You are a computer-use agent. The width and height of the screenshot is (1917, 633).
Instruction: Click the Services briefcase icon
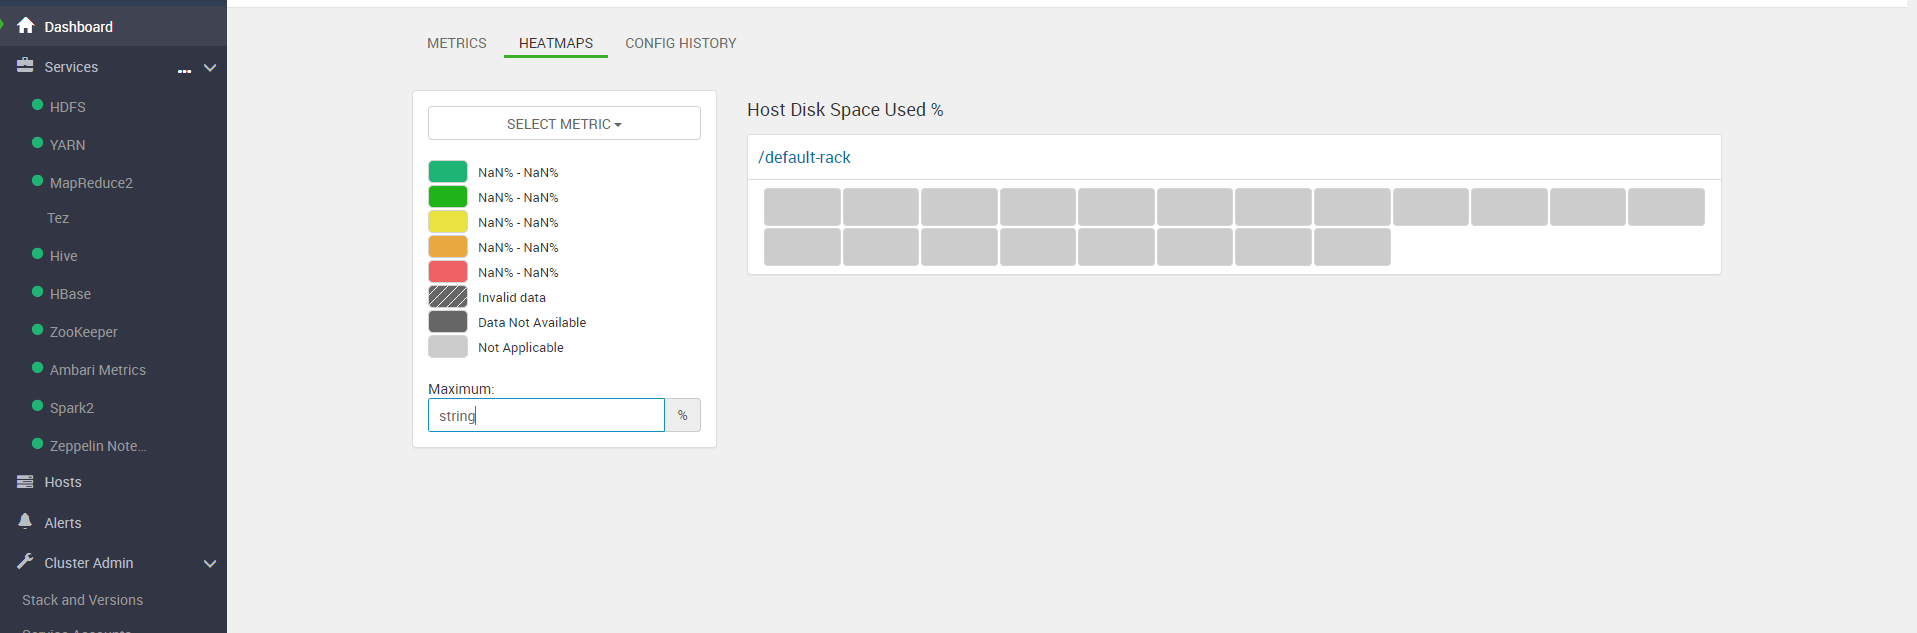click(x=25, y=66)
